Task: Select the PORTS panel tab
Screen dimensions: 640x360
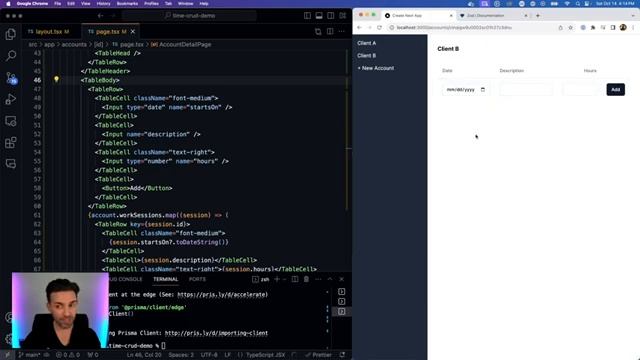Action: (x=197, y=279)
